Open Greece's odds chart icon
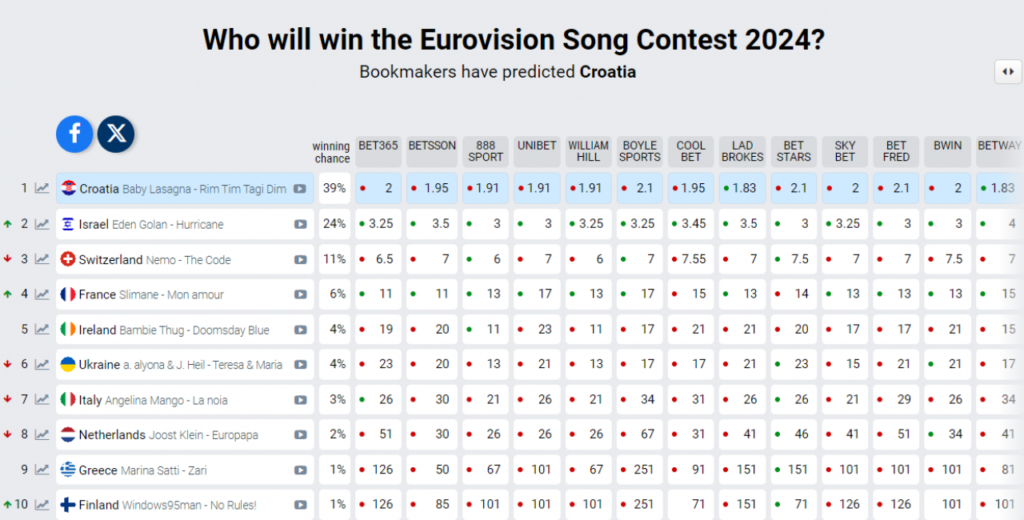Image resolution: width=1024 pixels, height=520 pixels. [42, 470]
